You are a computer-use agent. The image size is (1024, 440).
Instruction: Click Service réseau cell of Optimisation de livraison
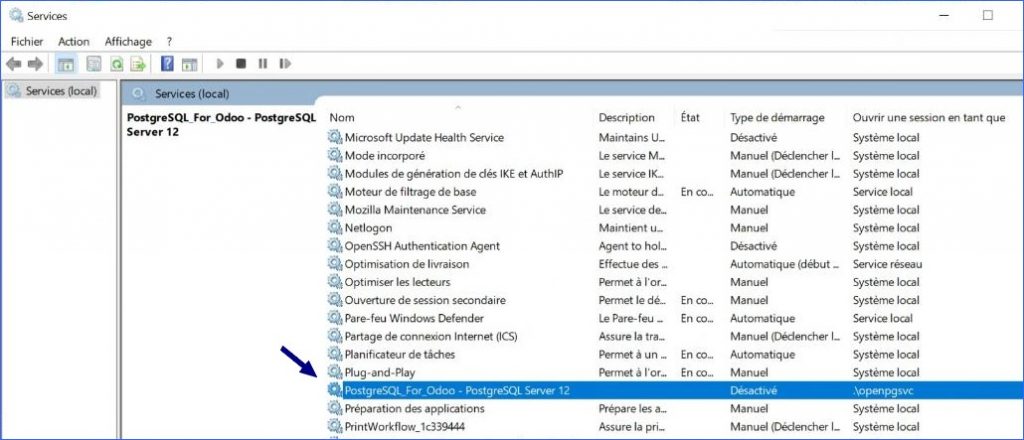[x=888, y=264]
